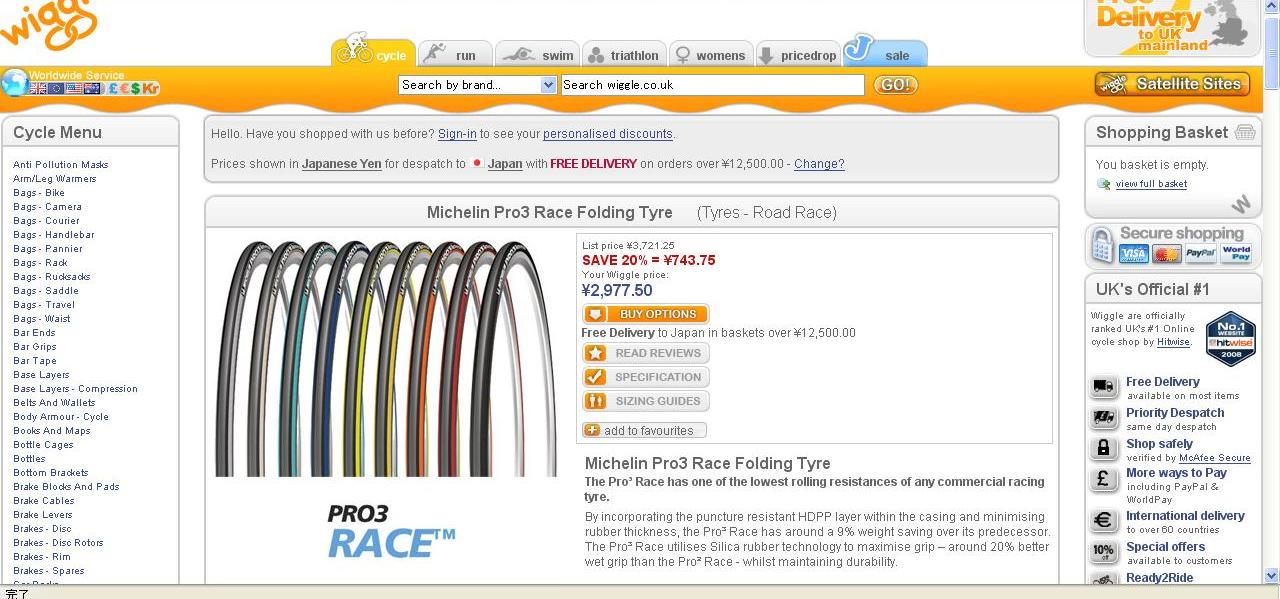
Task: Click the More ways to Pay pound icon
Action: (1104, 480)
